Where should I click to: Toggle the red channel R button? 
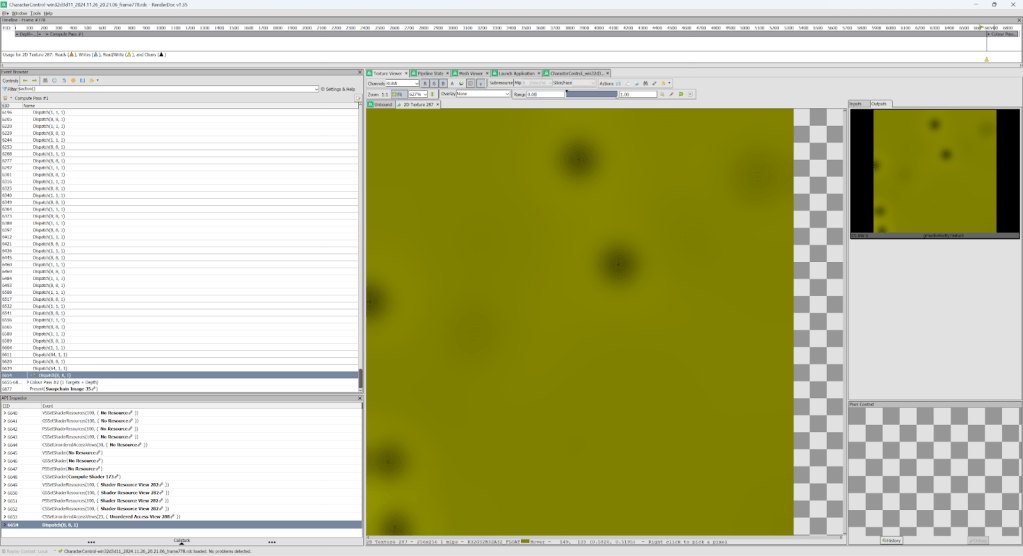click(x=425, y=84)
